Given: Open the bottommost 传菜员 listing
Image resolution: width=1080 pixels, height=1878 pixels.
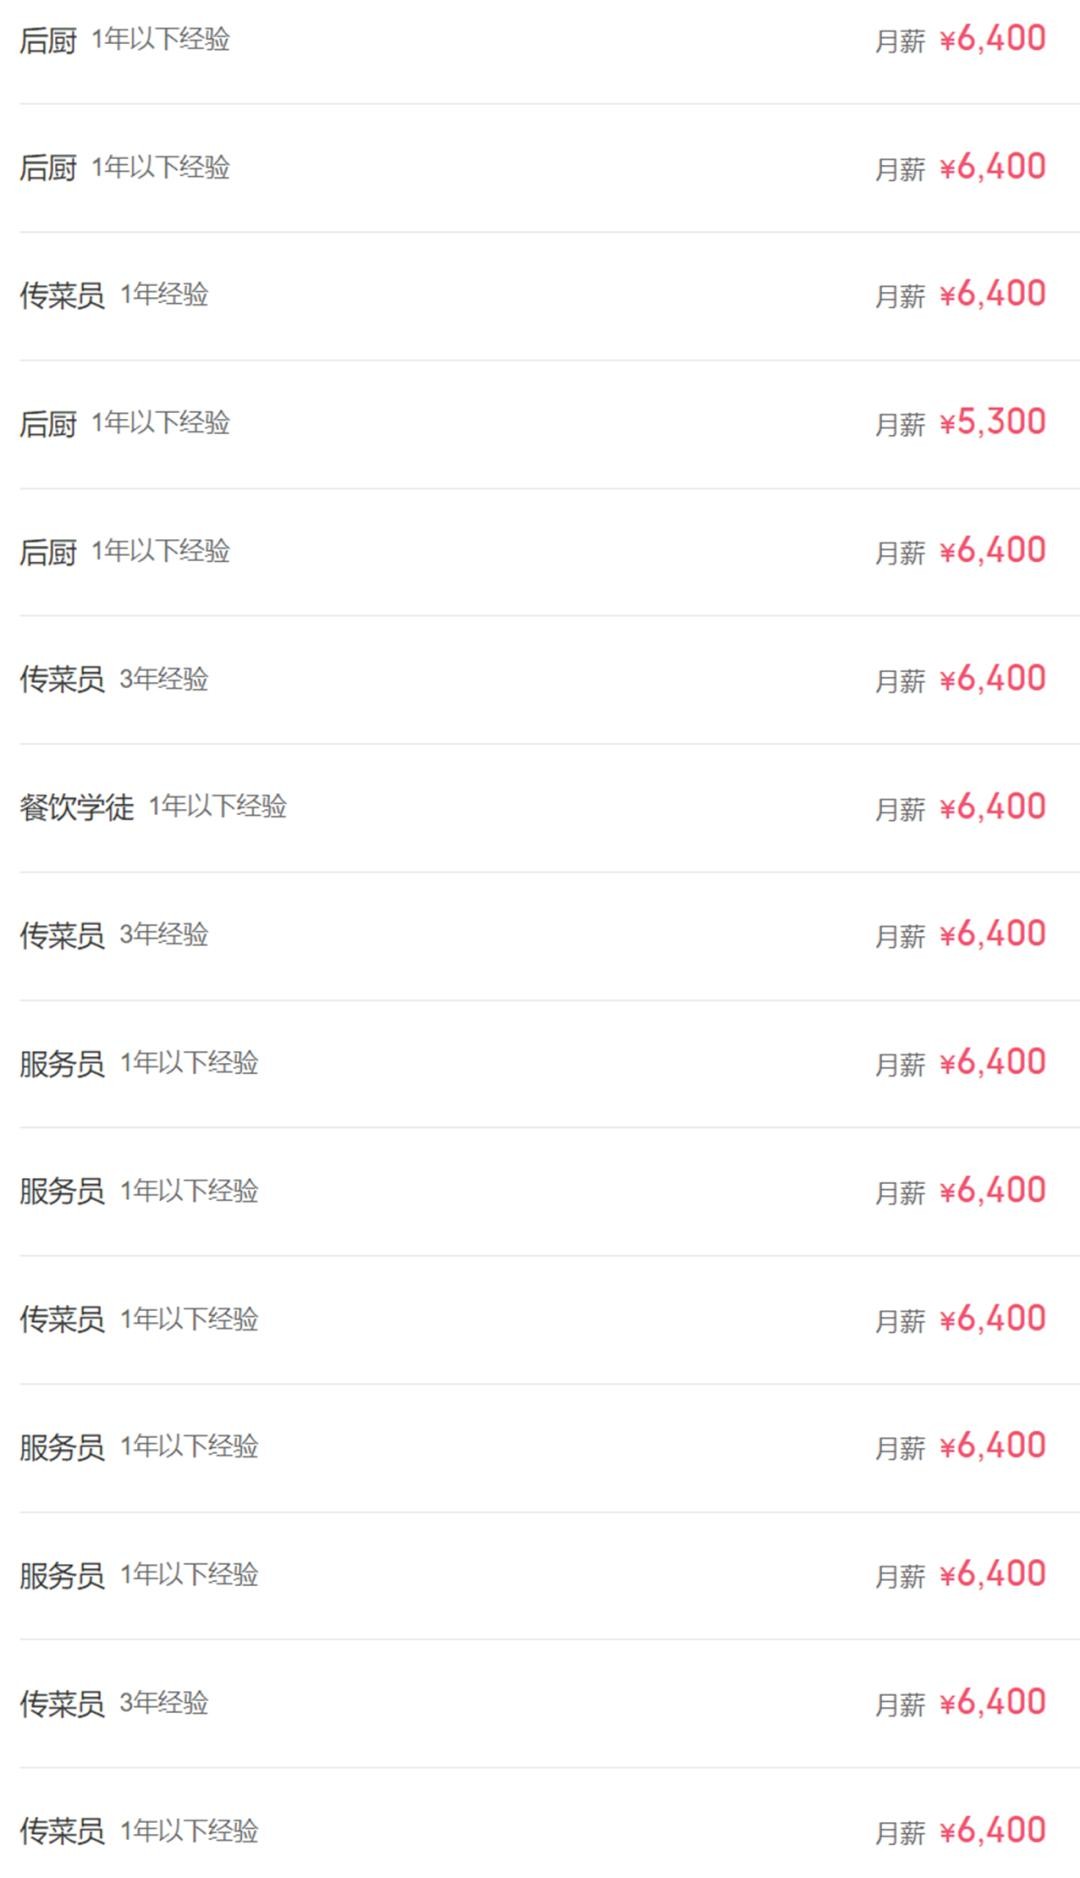Looking at the screenshot, I should 62,1831.
